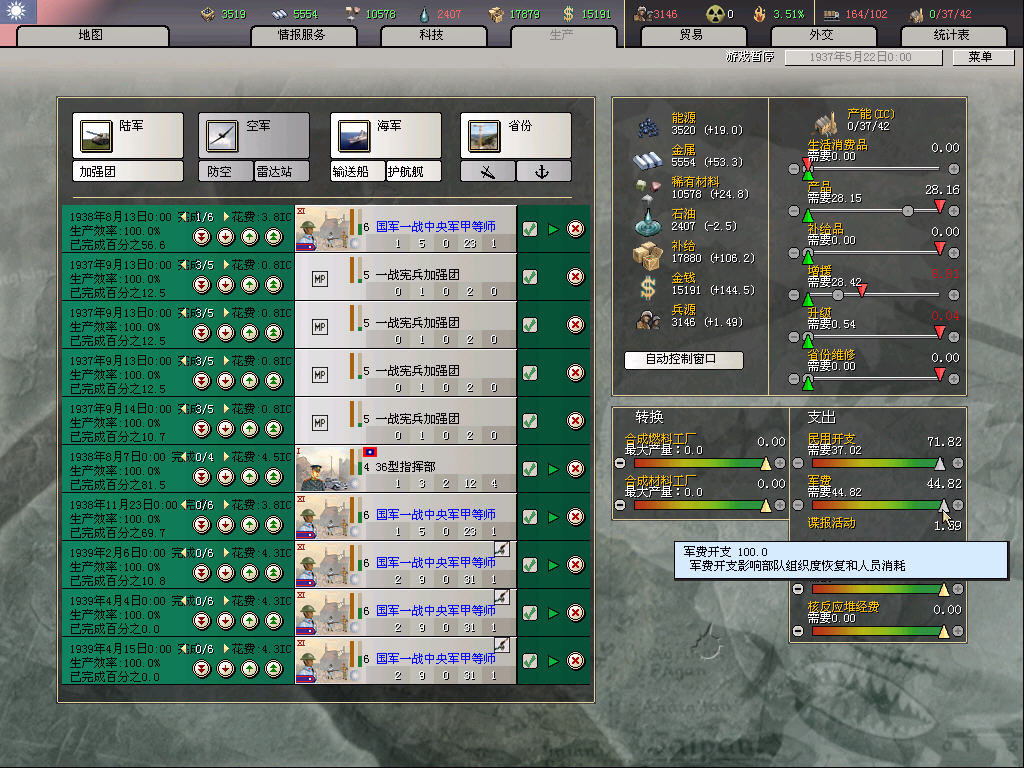Viewport: 1024px width, 768px height.
Task: Move first production row to top priority
Action: pos(273,237)
